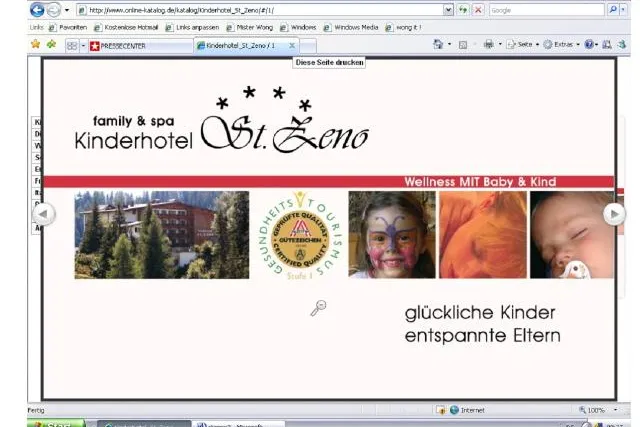Click the security shield icon in status bar
The height and width of the screenshot is (427, 640).
[x=441, y=410]
